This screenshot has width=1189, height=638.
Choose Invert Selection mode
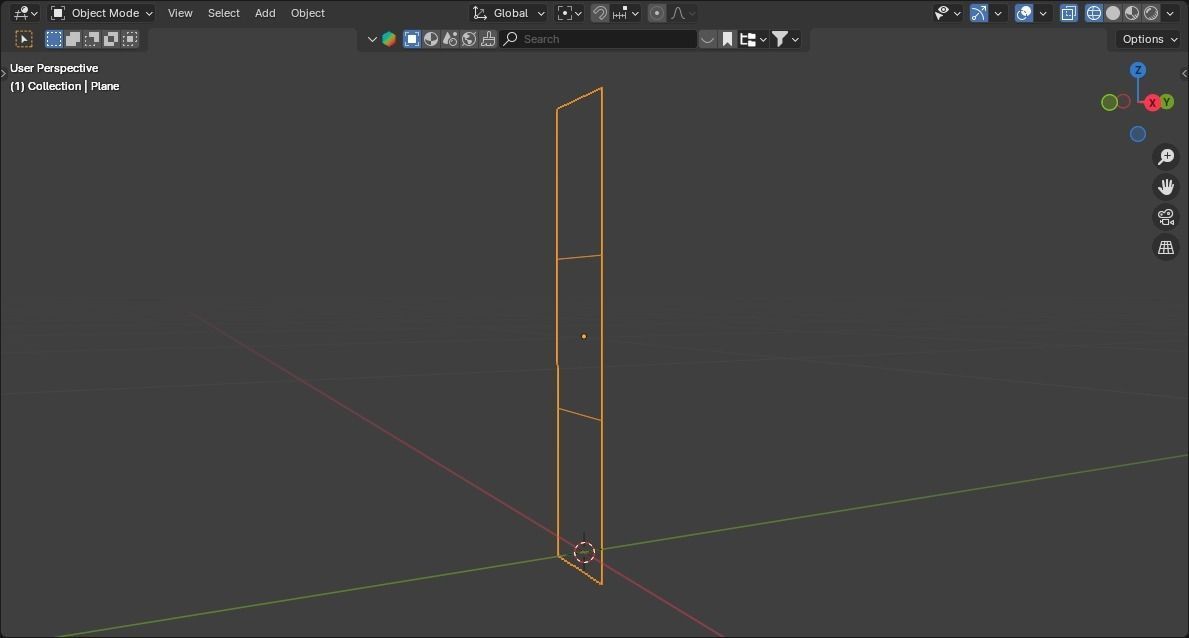[111, 39]
